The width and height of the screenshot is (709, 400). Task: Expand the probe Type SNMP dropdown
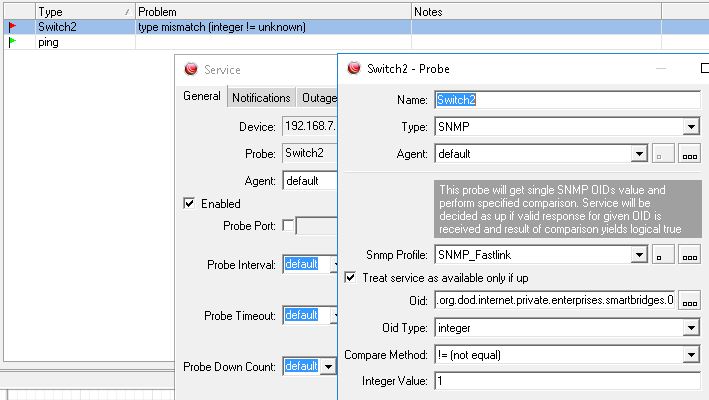click(691, 127)
